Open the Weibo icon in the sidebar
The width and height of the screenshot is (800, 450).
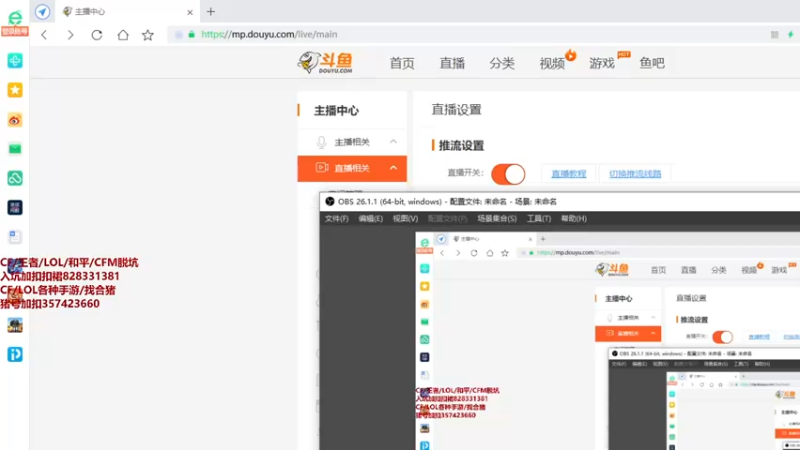pos(15,120)
